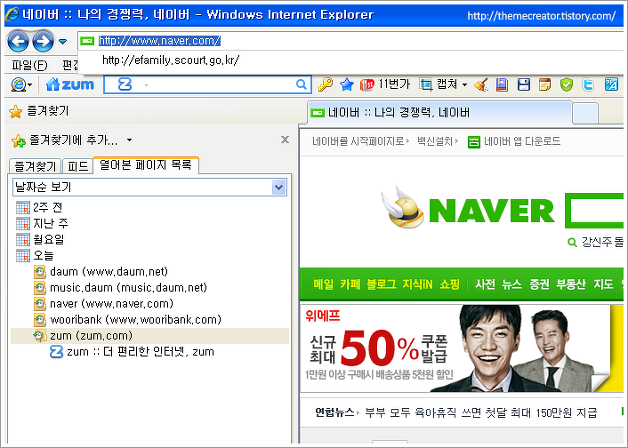628x448 pixels.
Task: Click the IE logo toolbar icon
Action: click(x=22, y=84)
